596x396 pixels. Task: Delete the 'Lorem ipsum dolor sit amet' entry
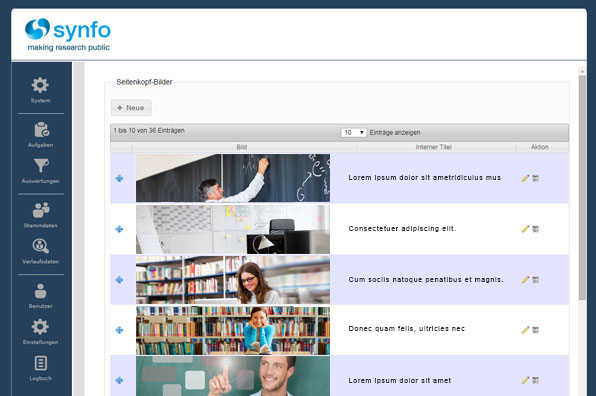(536, 380)
